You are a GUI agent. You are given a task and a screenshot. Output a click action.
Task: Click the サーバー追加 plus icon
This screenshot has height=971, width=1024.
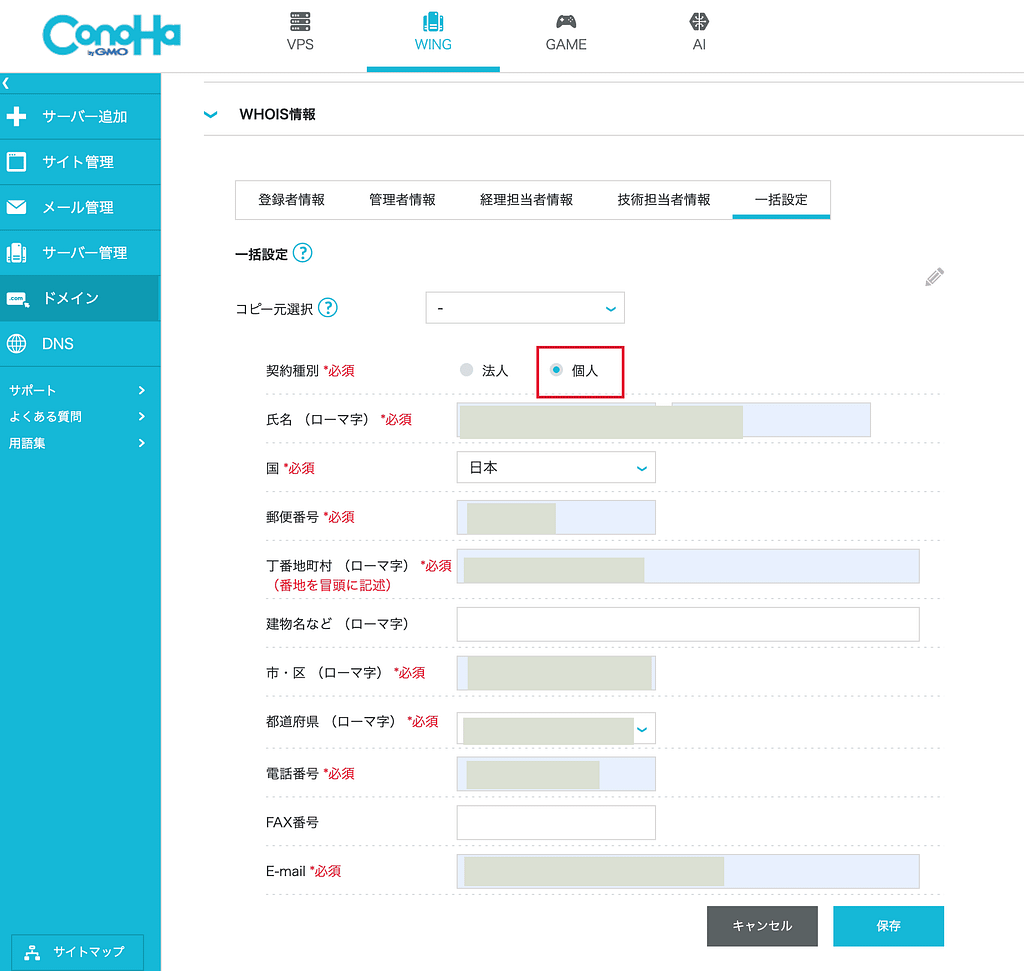click(x=16, y=116)
